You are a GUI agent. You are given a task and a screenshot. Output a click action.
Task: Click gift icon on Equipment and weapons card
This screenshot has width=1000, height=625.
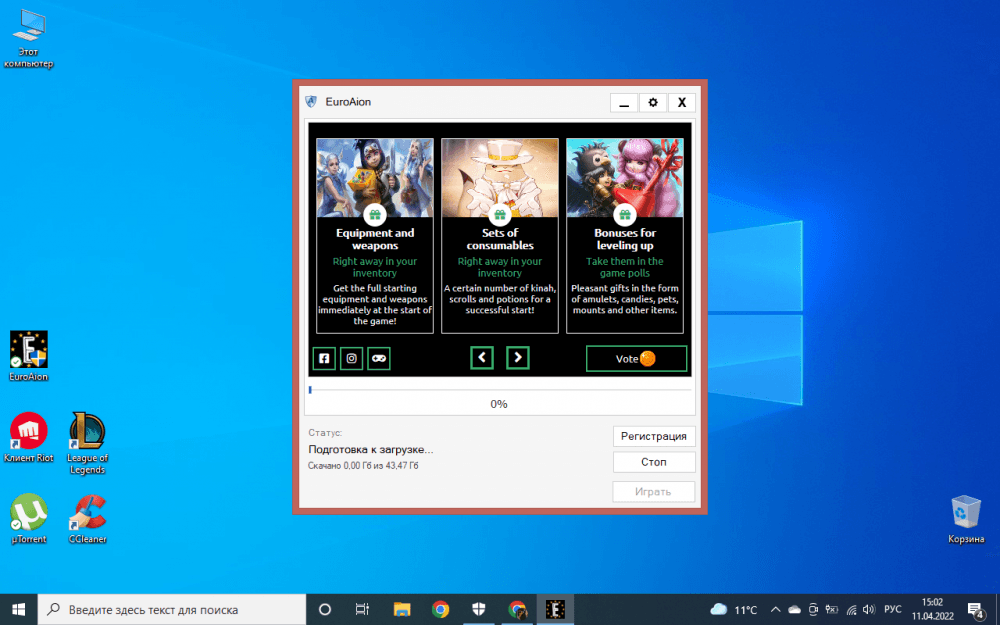point(375,215)
